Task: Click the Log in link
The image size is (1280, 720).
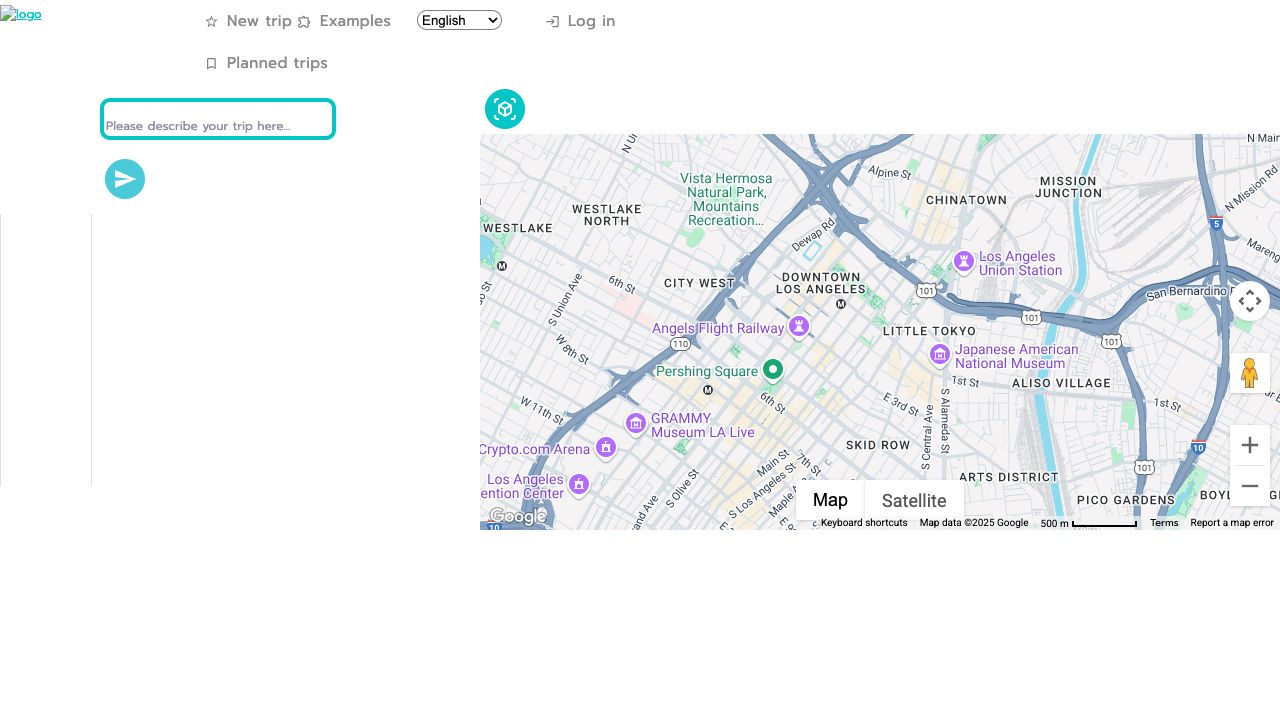Action: [x=580, y=21]
